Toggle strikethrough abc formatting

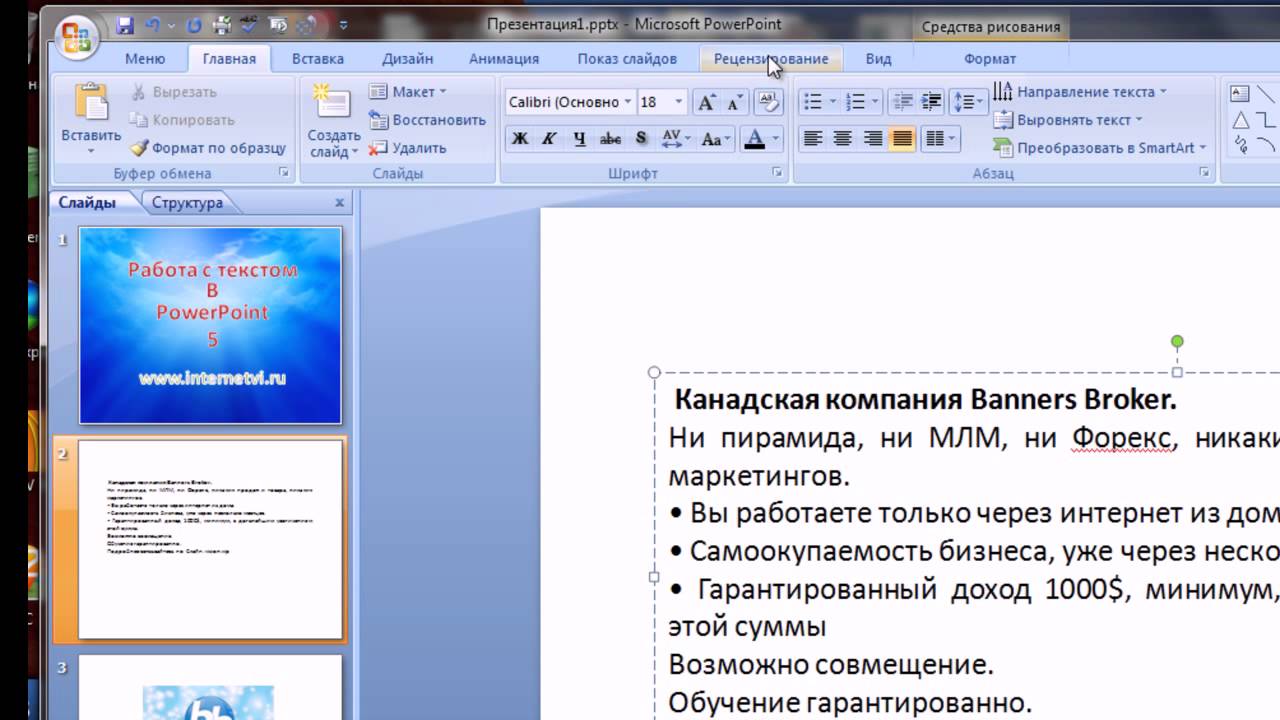click(610, 139)
